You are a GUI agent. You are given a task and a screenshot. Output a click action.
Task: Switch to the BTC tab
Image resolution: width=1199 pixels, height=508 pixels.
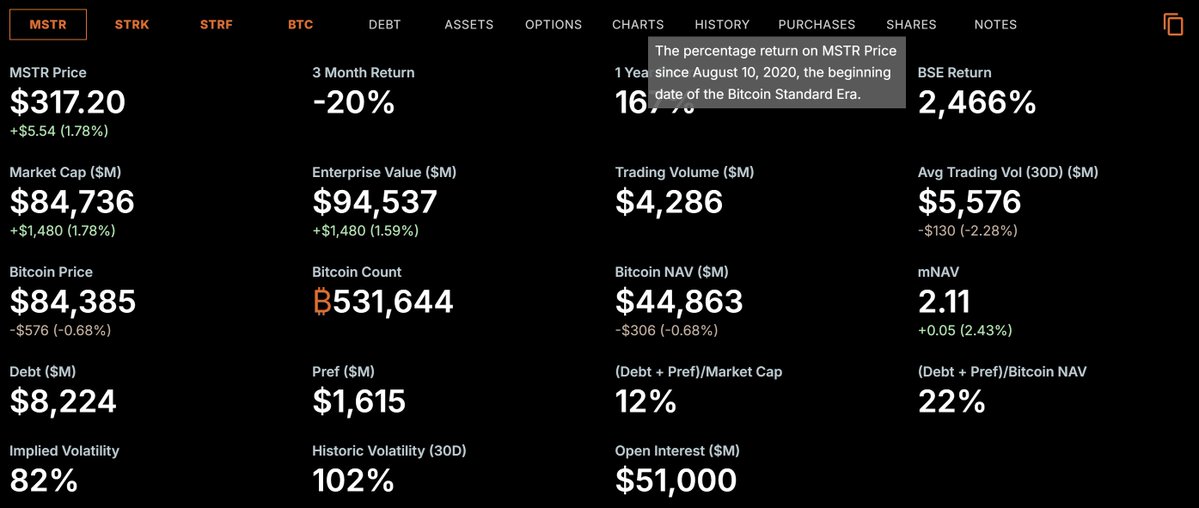(300, 24)
